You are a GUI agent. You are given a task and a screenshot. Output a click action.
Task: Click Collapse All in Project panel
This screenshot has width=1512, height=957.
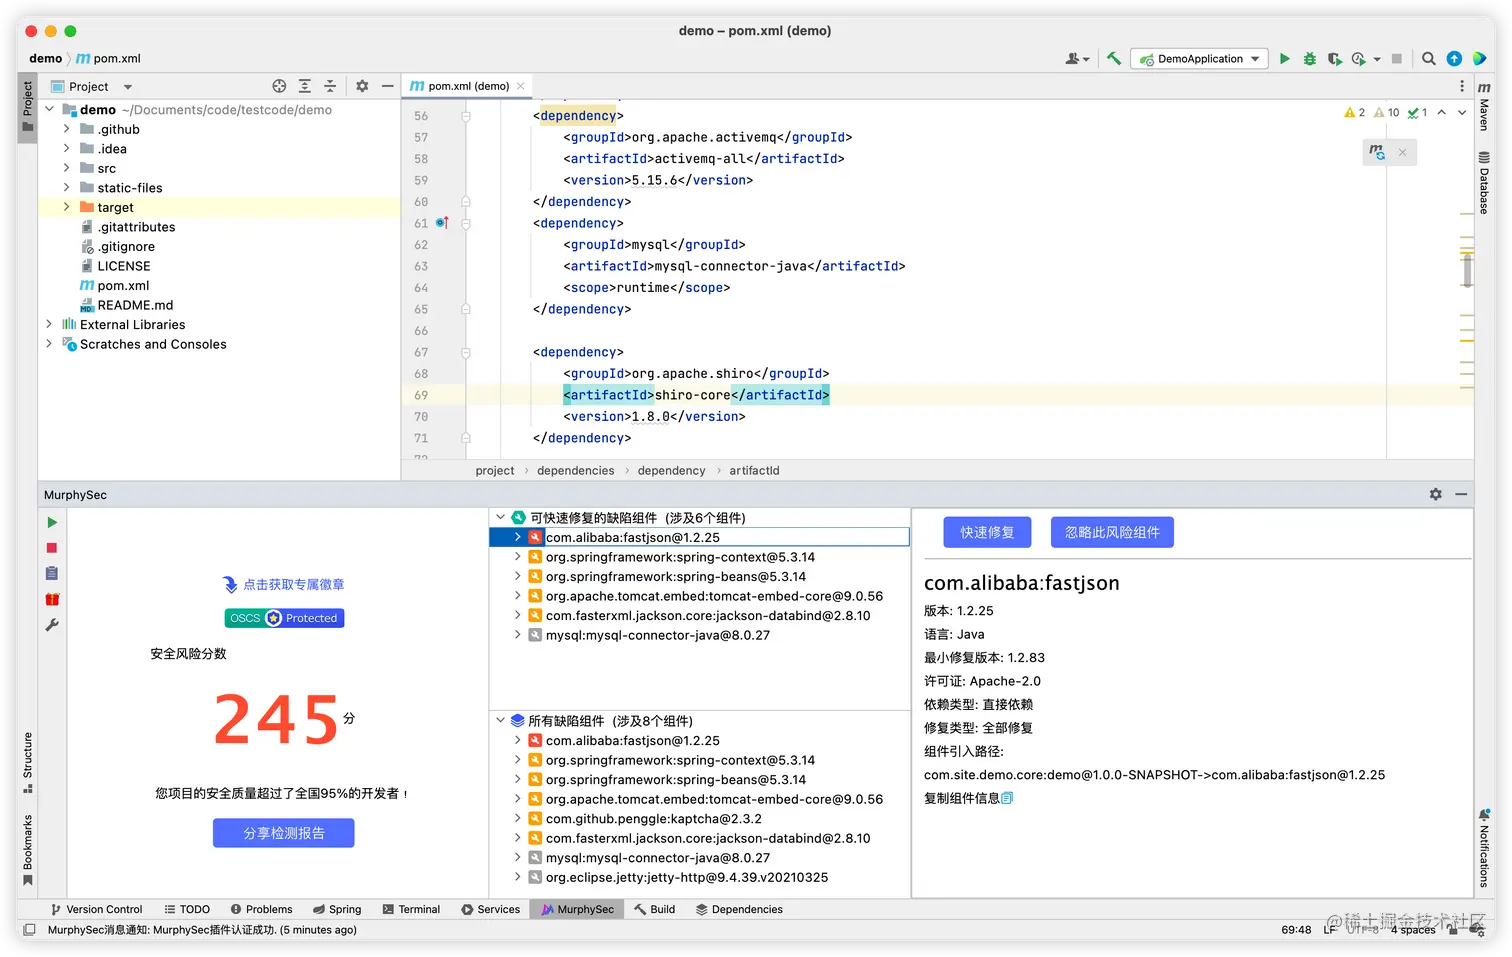[x=330, y=86]
